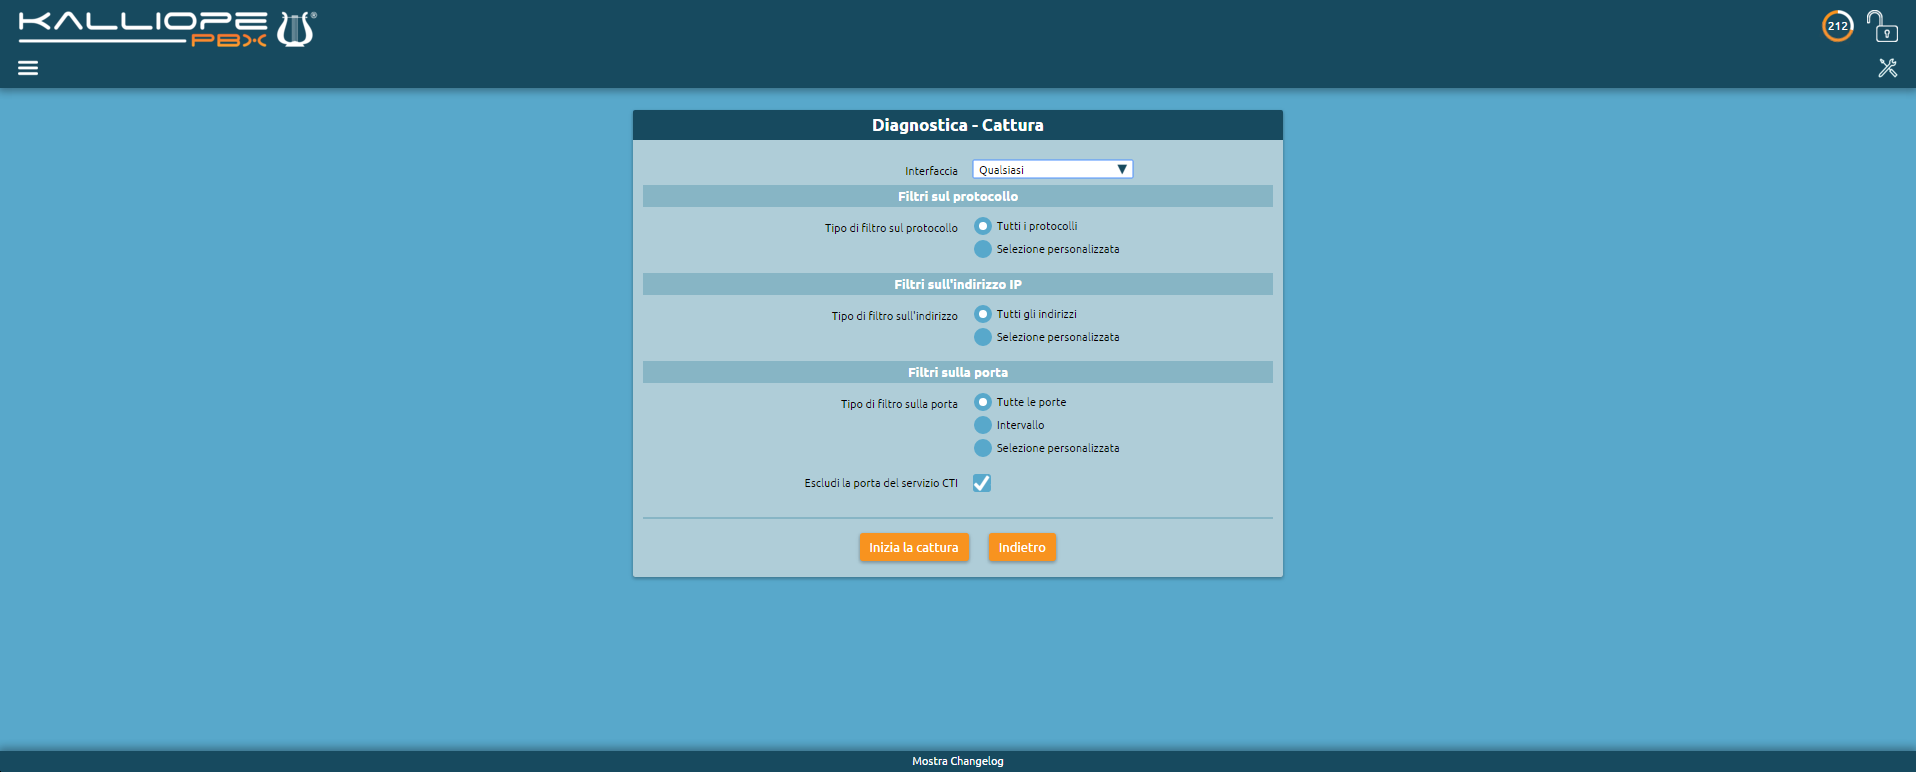Click the Diagnostica - Cattura panel title
This screenshot has width=1916, height=772.
(958, 125)
